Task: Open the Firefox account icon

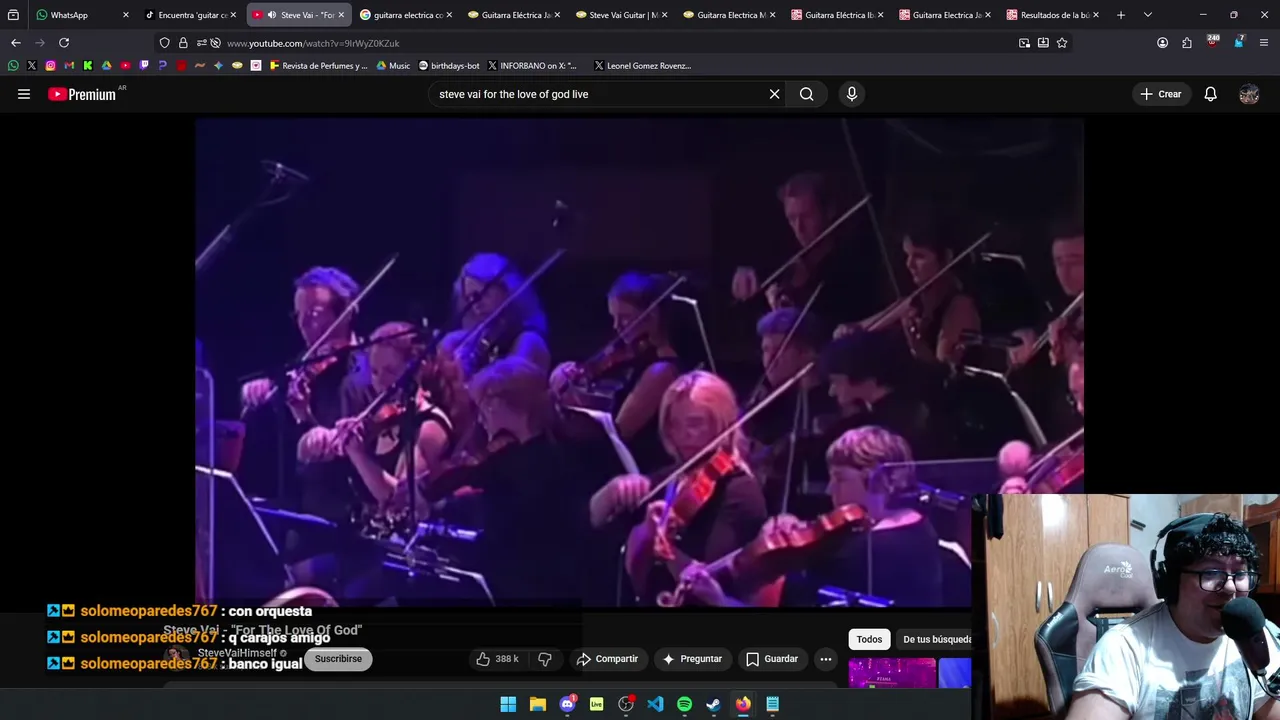Action: click(x=1162, y=43)
